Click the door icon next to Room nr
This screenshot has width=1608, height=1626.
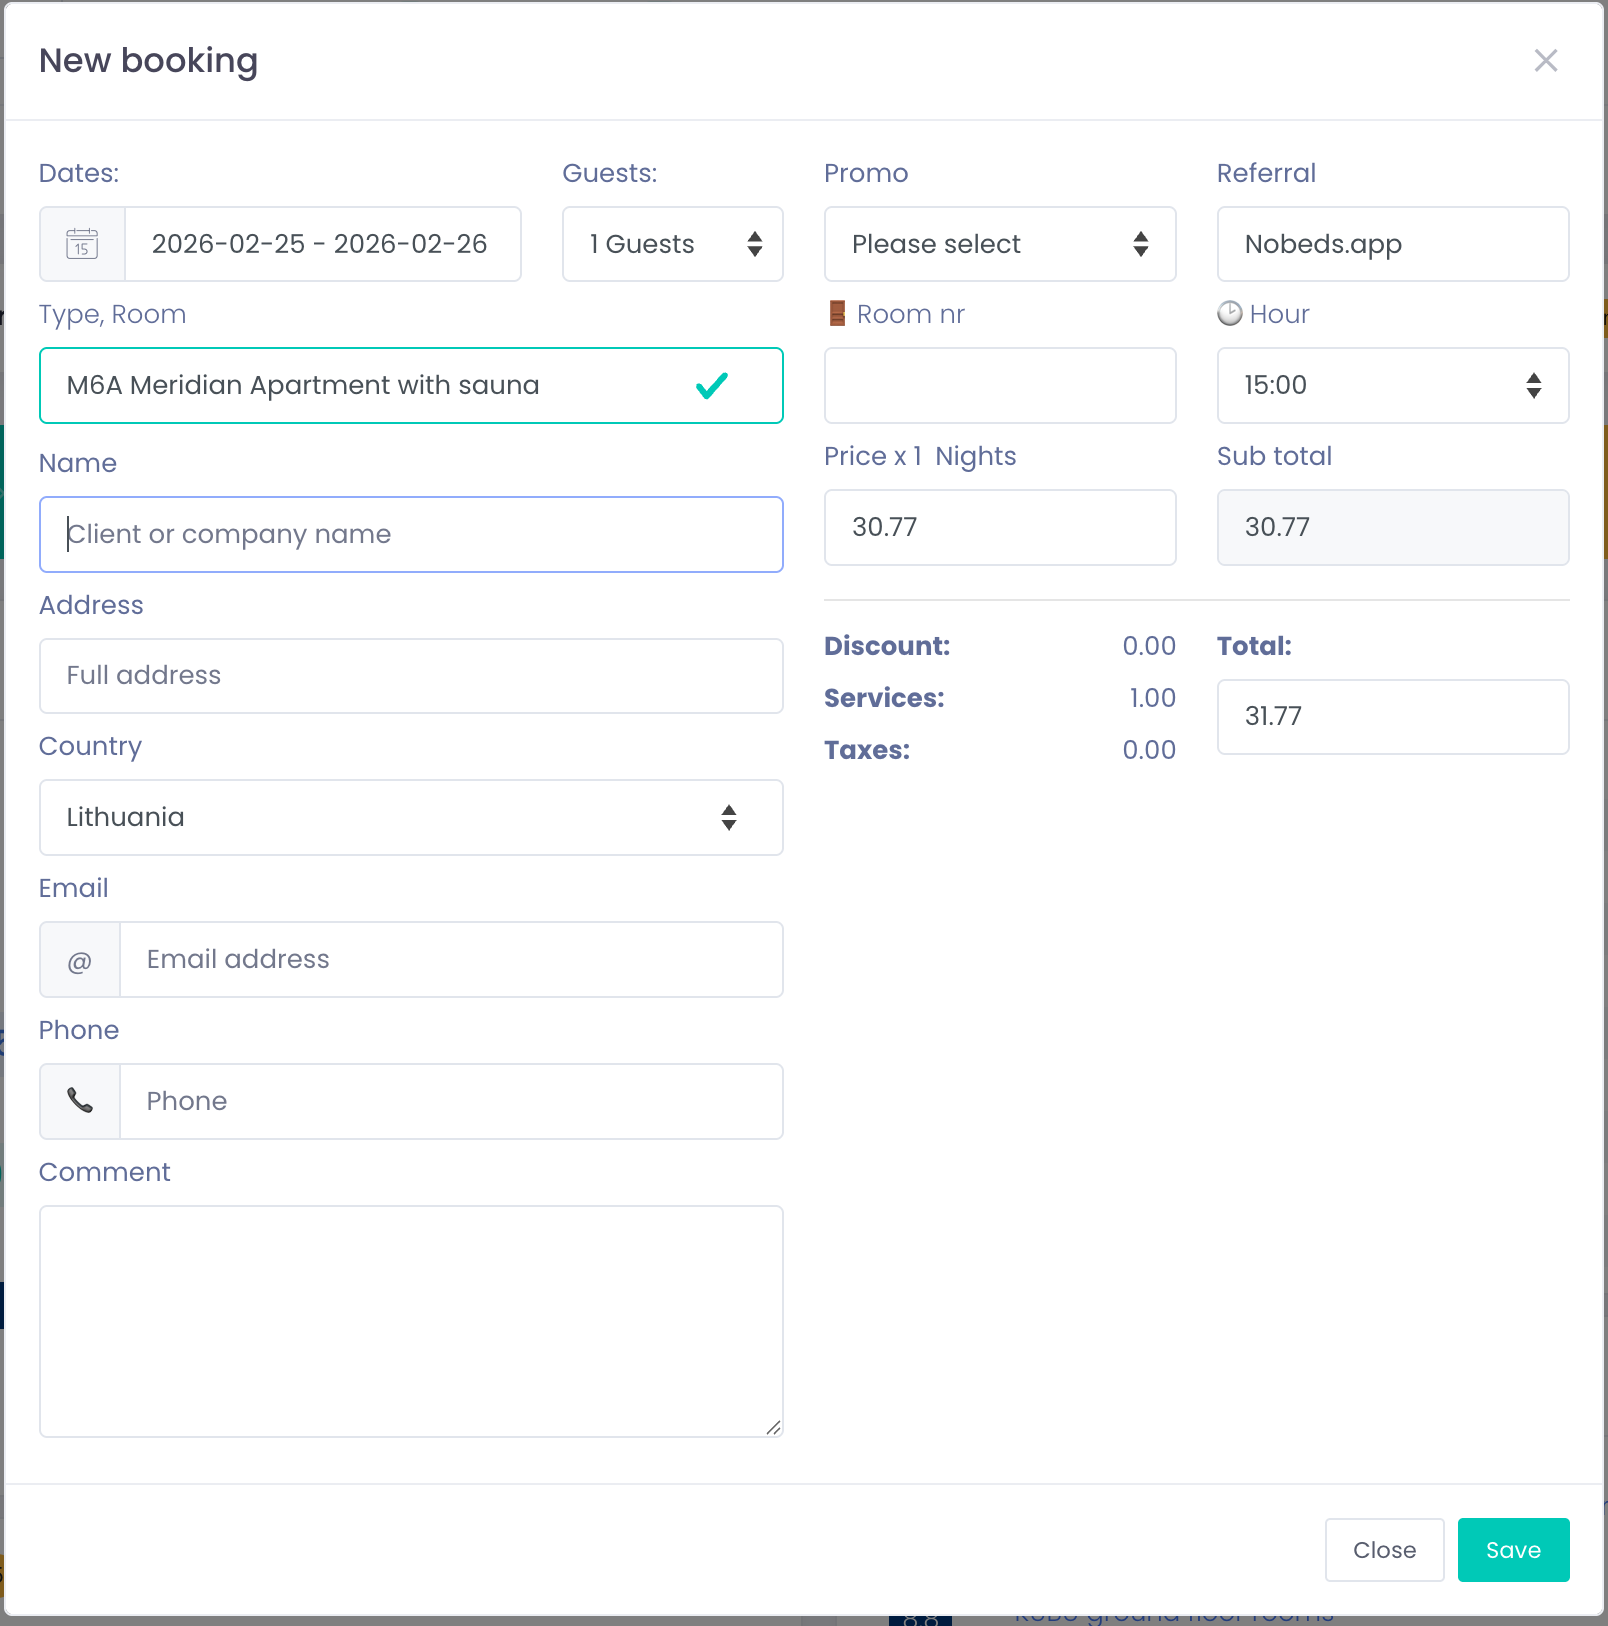tap(836, 313)
